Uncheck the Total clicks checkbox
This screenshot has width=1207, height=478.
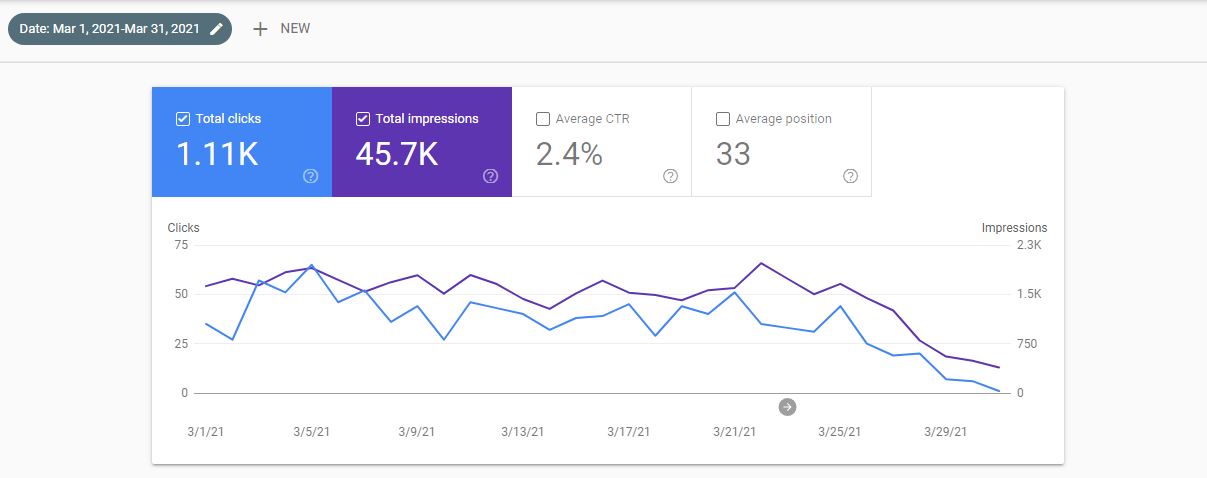183,119
